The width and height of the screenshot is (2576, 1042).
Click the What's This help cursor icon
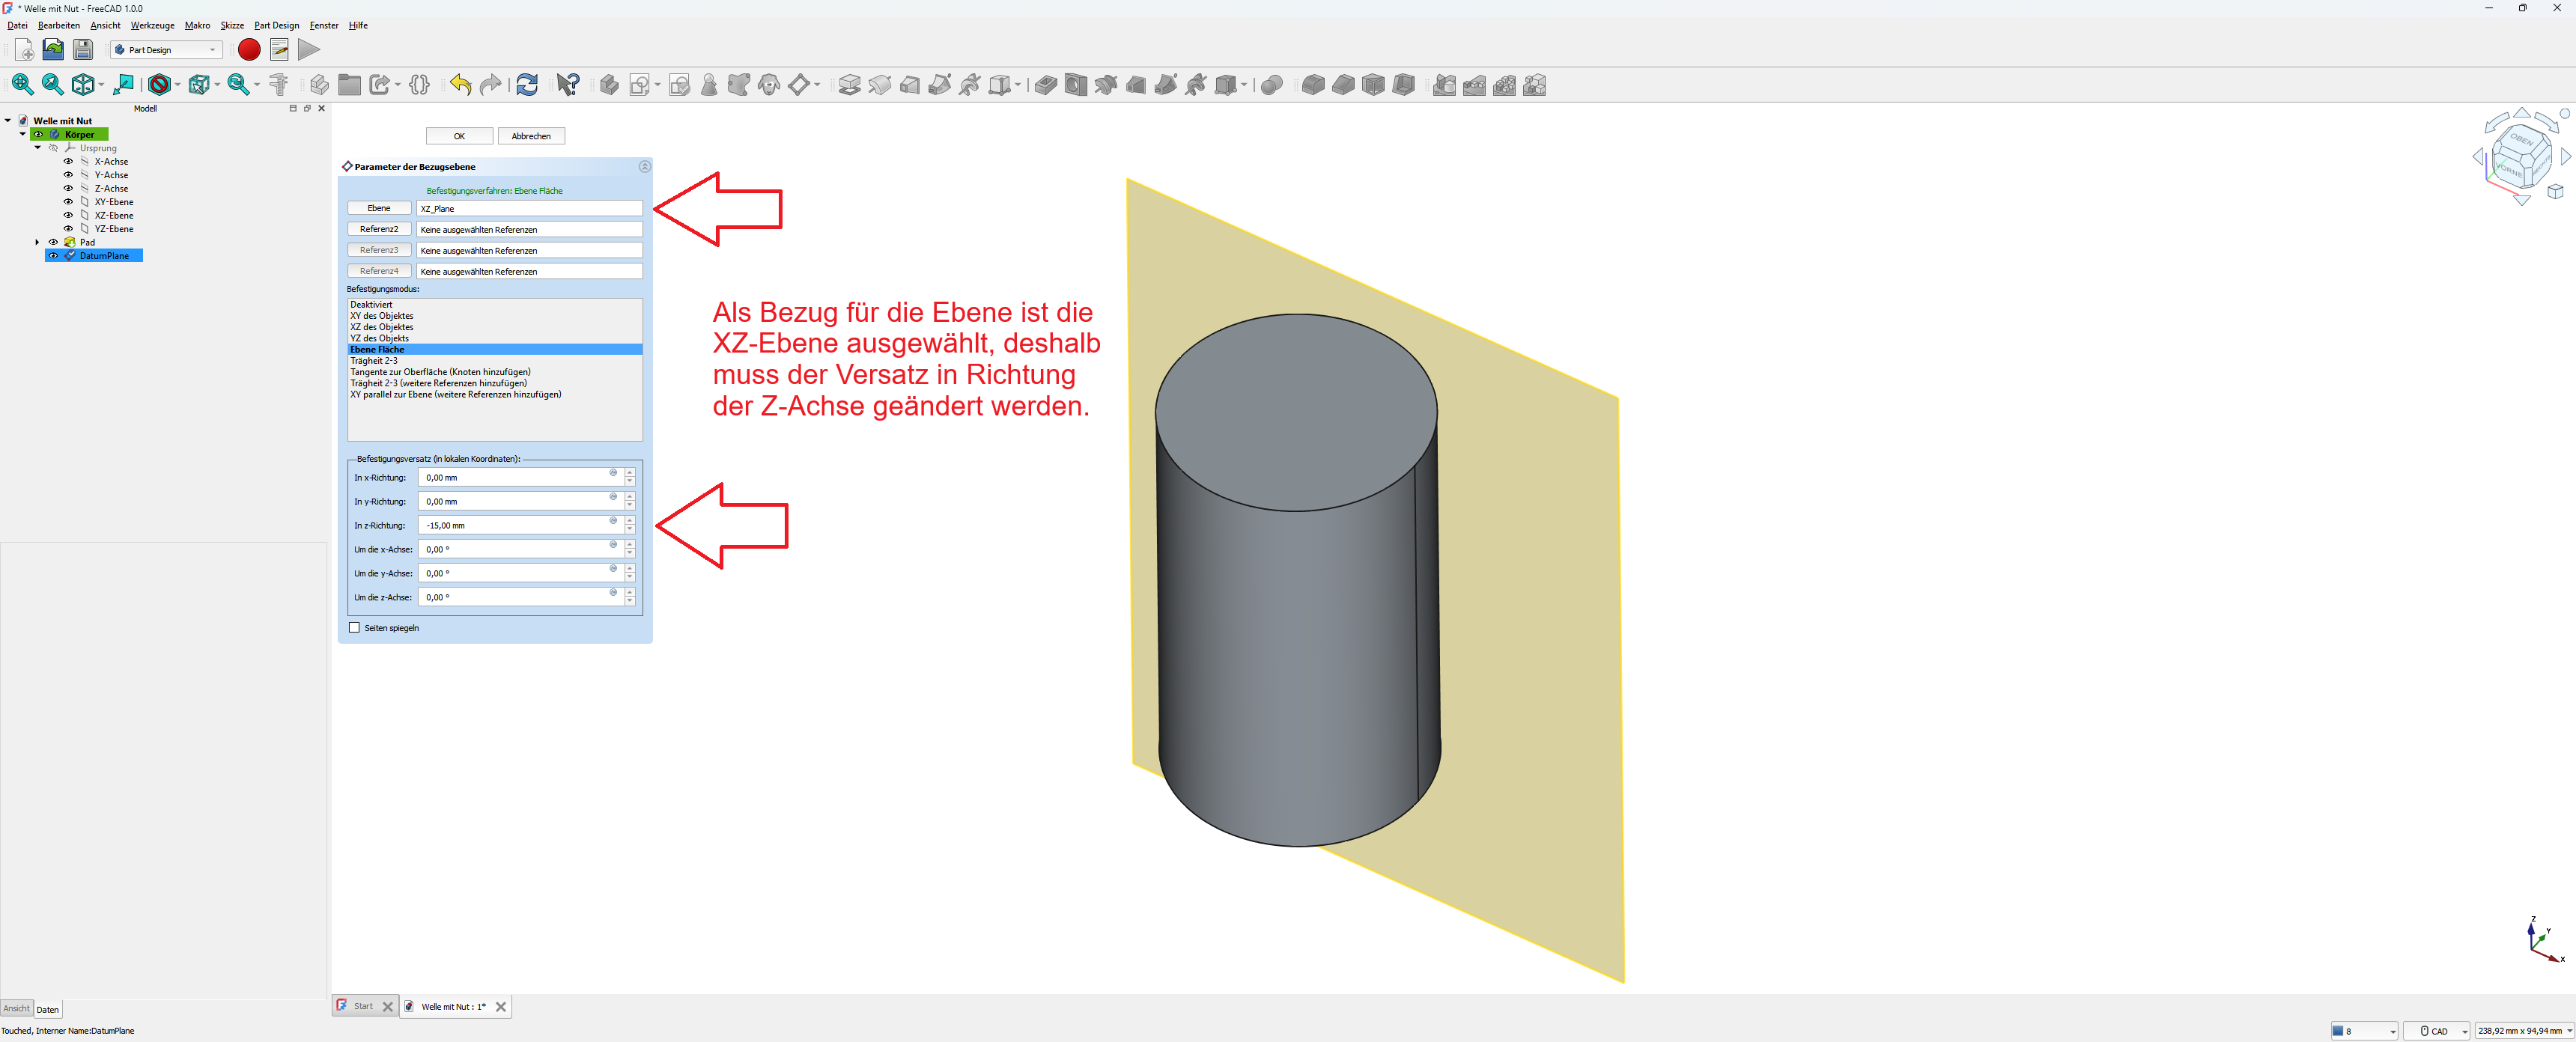pyautogui.click(x=568, y=85)
